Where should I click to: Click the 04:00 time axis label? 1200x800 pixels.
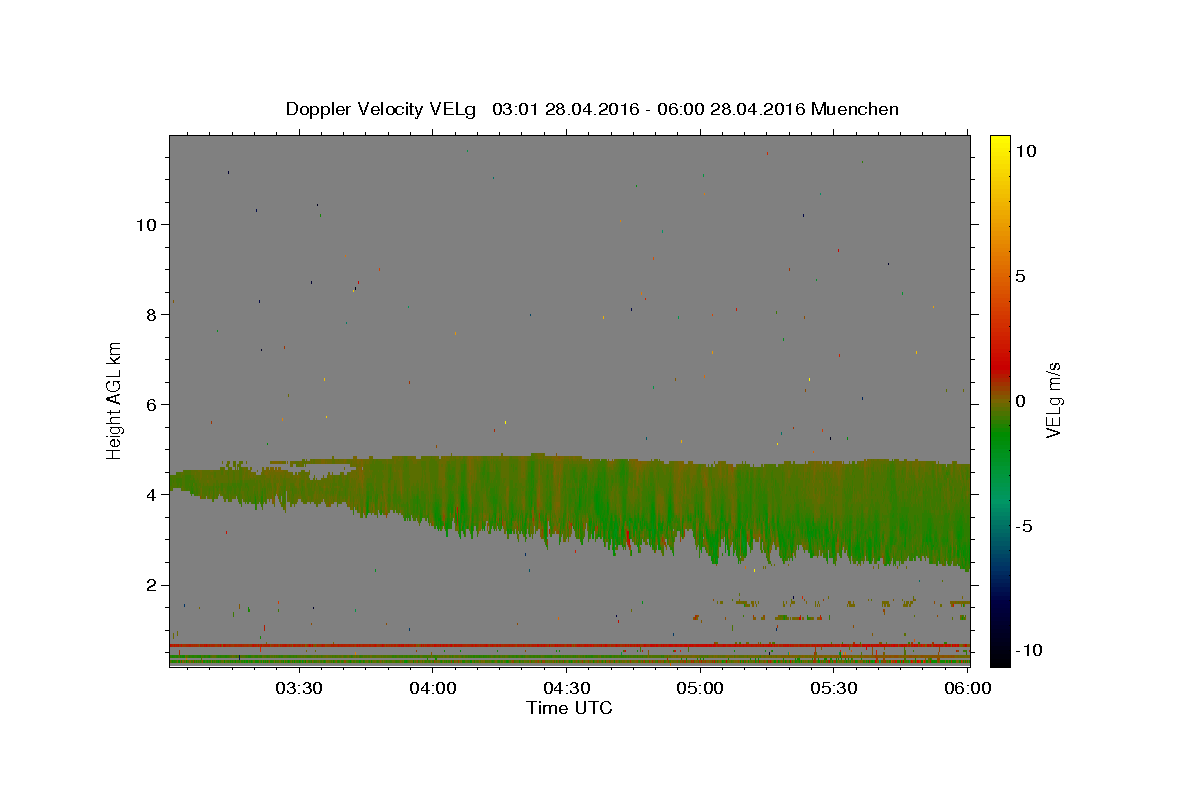point(433,688)
